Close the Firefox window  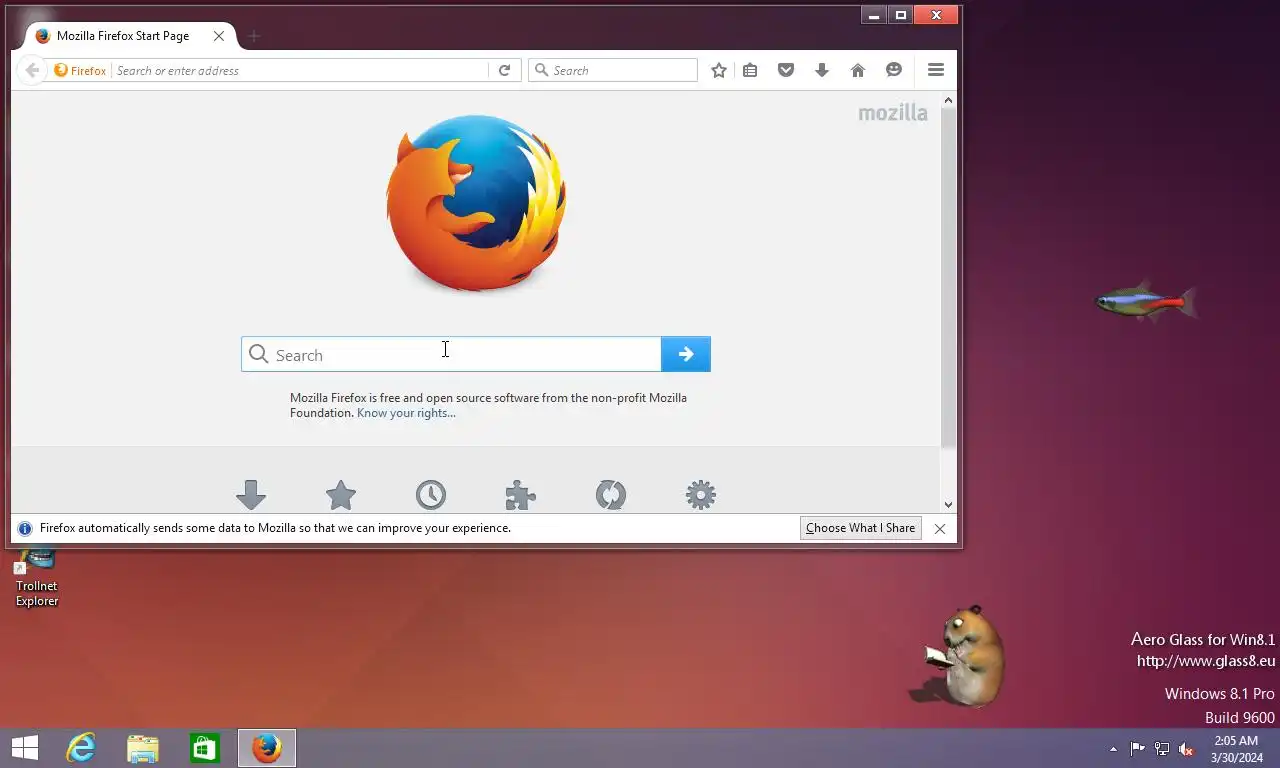[x=936, y=15]
